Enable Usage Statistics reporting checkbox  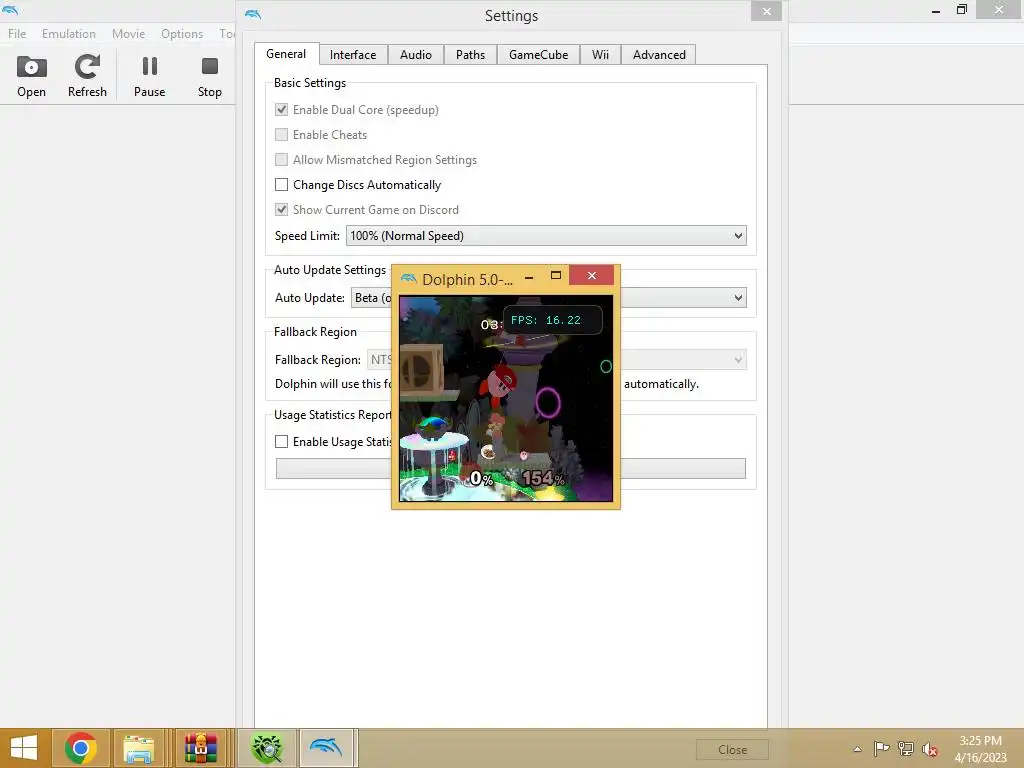281,441
